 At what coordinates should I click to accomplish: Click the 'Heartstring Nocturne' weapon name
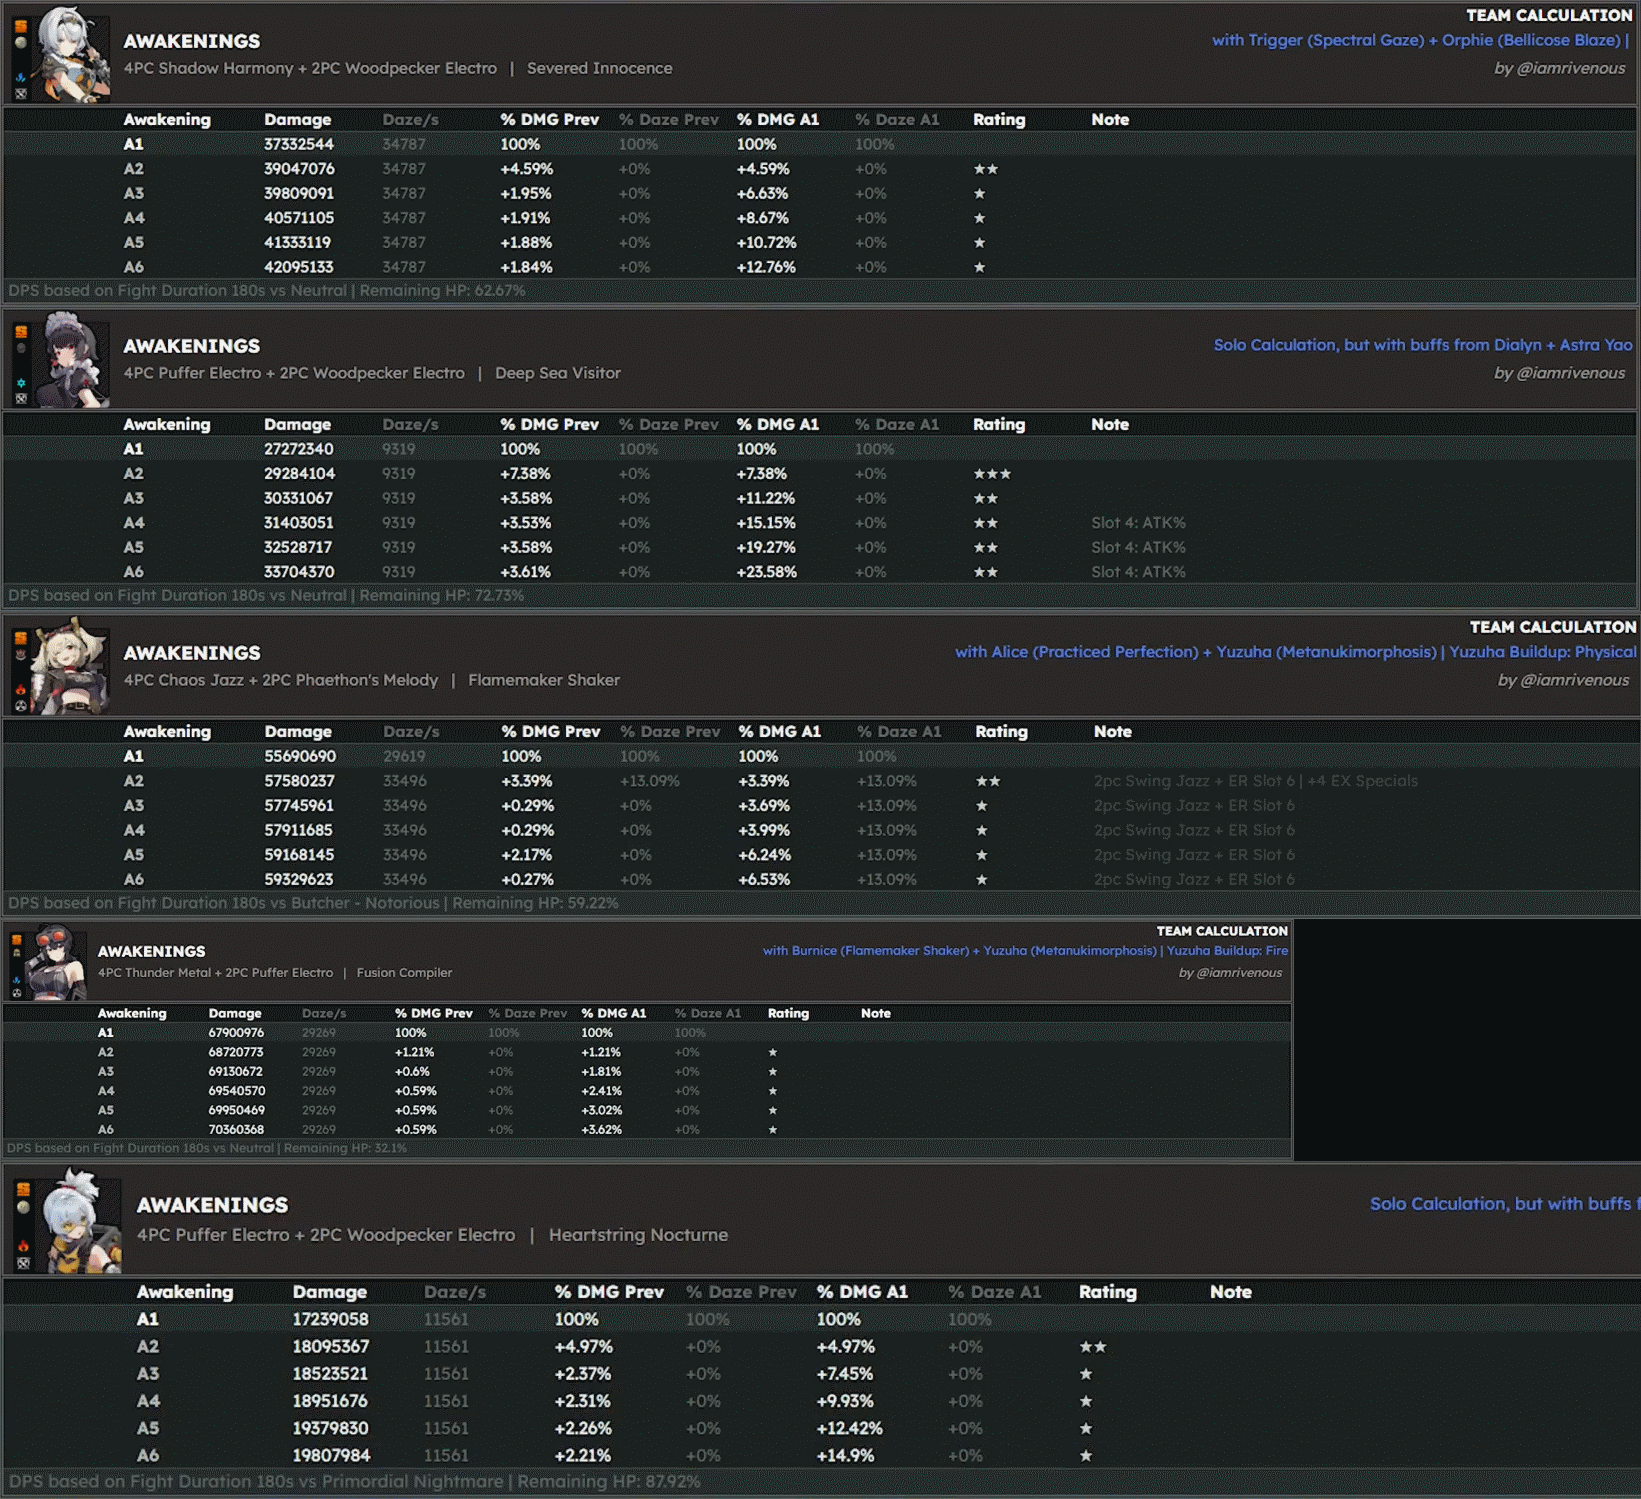pos(638,1235)
